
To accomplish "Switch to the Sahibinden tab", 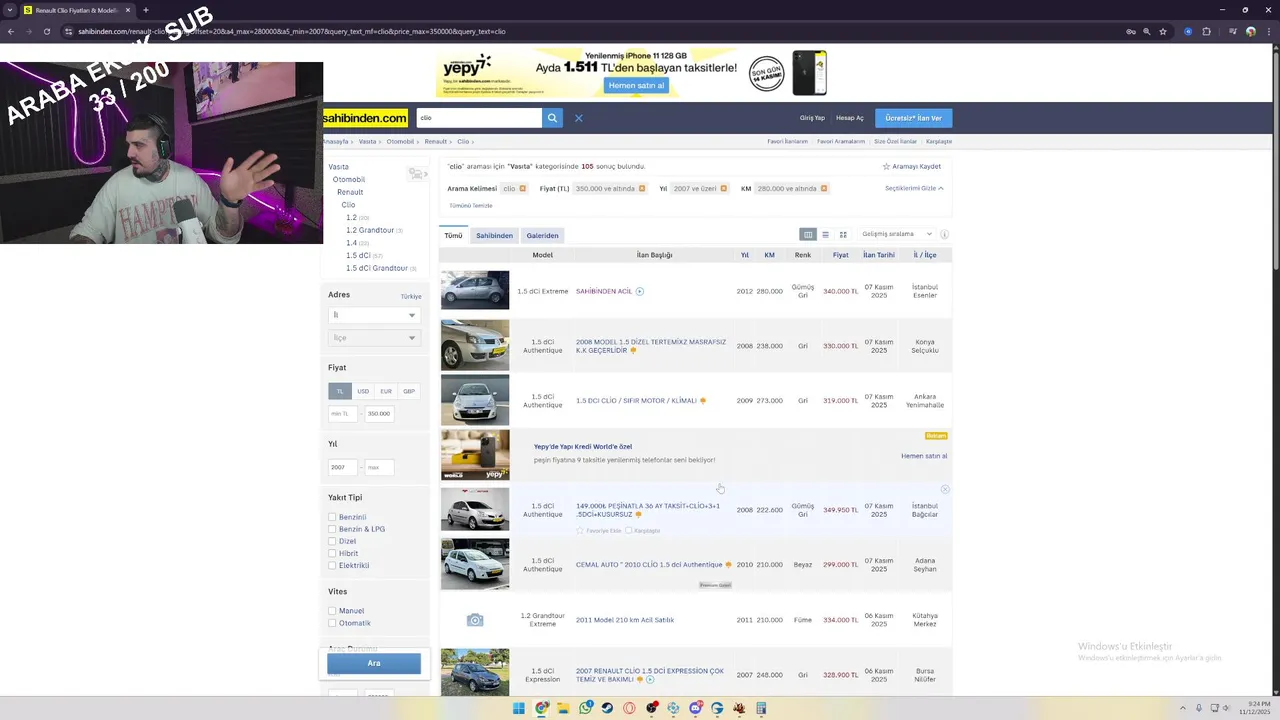I will [x=494, y=236].
